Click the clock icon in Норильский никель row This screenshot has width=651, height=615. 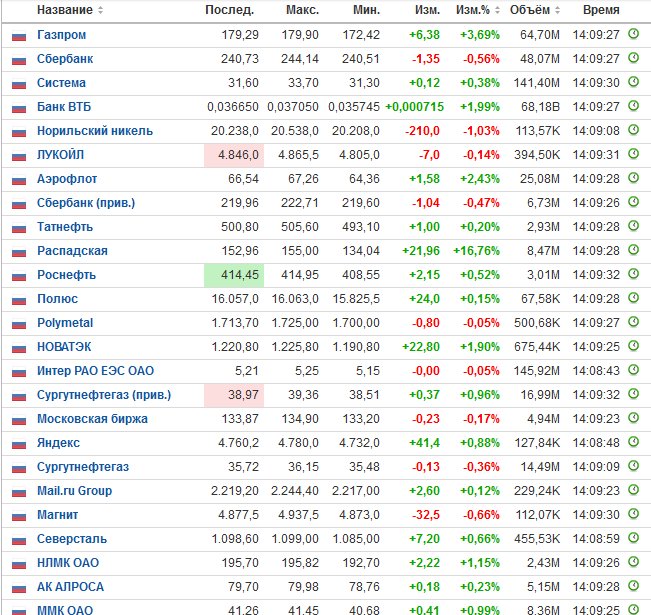pyautogui.click(x=634, y=130)
